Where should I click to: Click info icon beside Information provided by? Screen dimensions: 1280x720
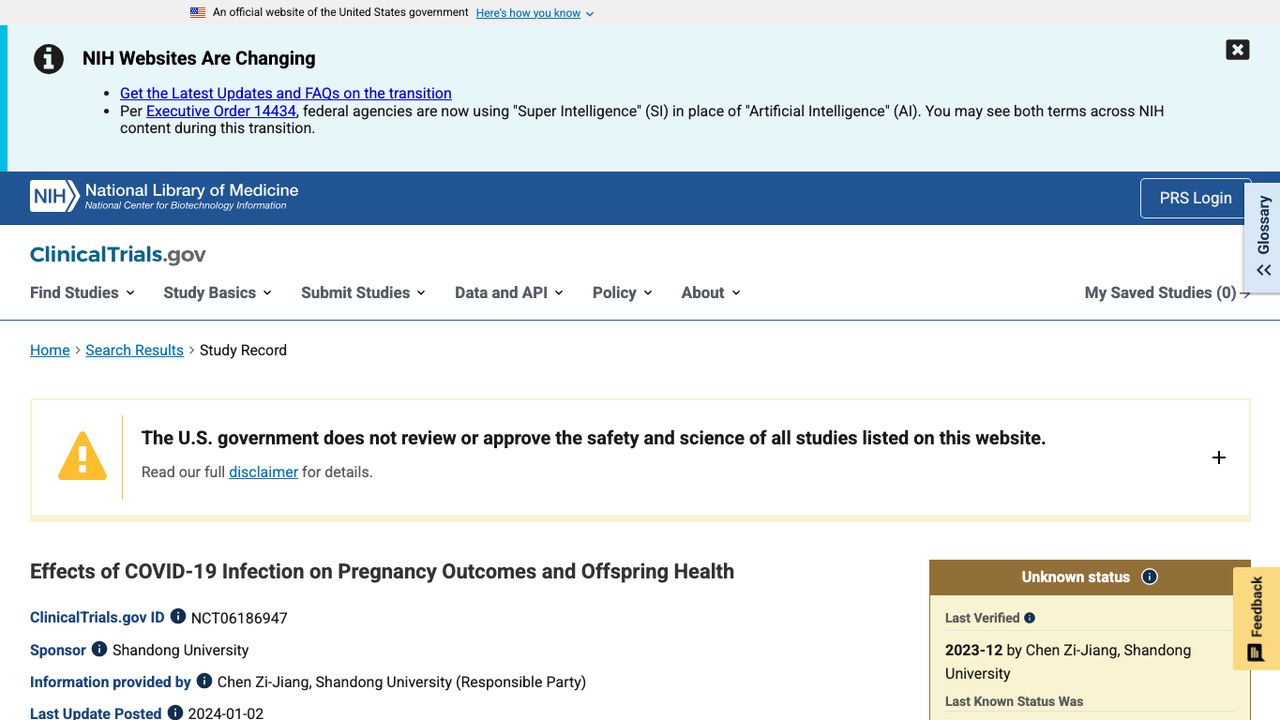[204, 681]
